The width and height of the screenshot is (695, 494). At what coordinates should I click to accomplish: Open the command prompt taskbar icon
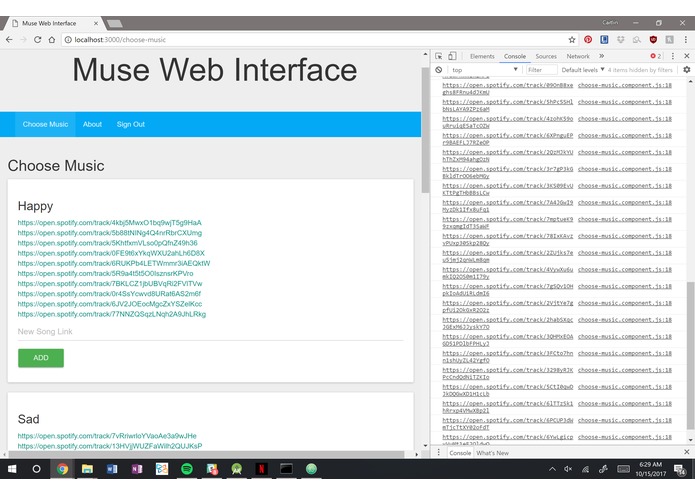pos(286,469)
